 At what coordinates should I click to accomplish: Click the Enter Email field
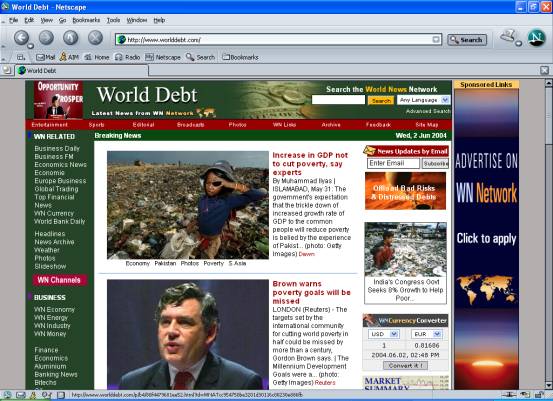pos(393,163)
